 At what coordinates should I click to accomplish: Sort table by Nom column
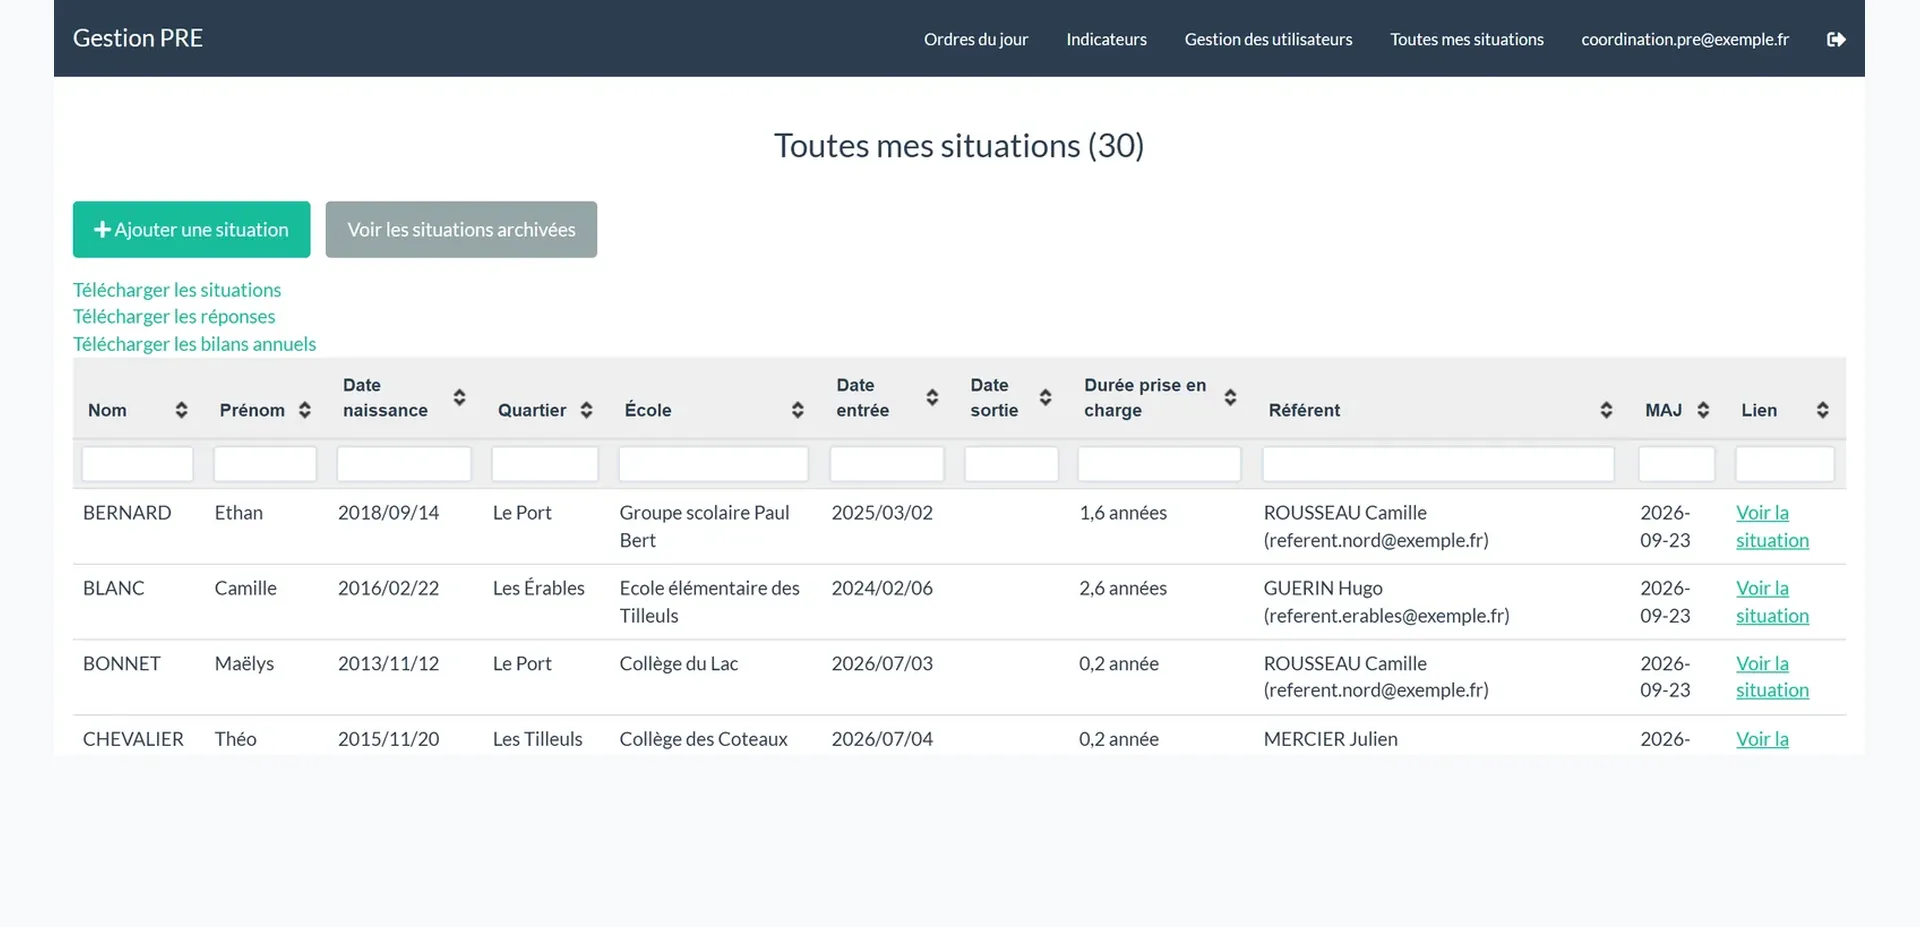click(x=181, y=410)
